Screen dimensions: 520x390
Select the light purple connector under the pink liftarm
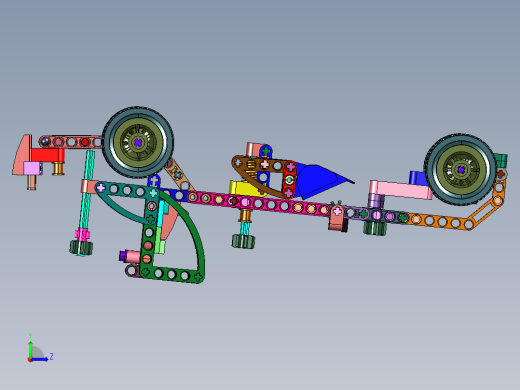[x=376, y=201]
